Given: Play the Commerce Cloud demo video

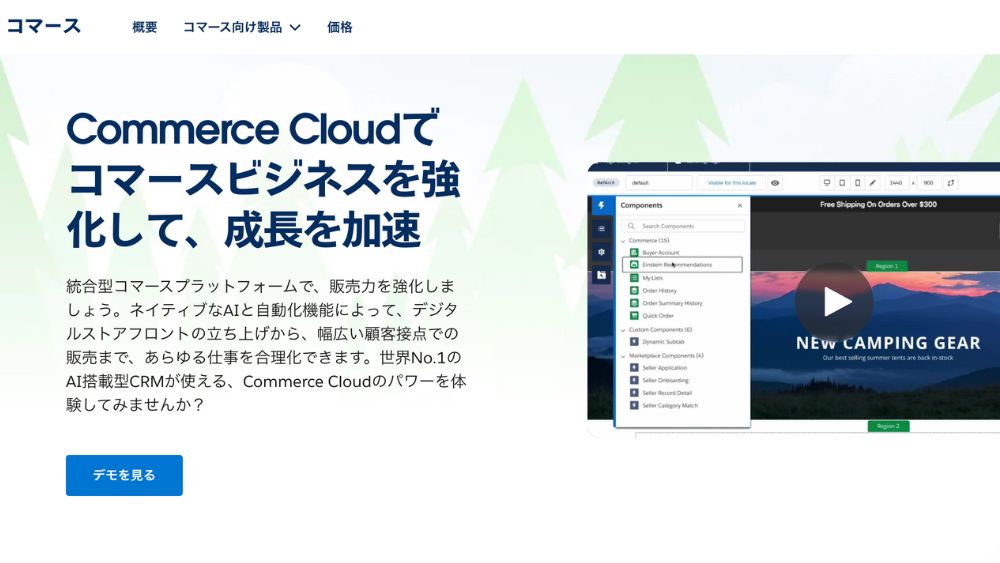Looking at the screenshot, I should 834,302.
